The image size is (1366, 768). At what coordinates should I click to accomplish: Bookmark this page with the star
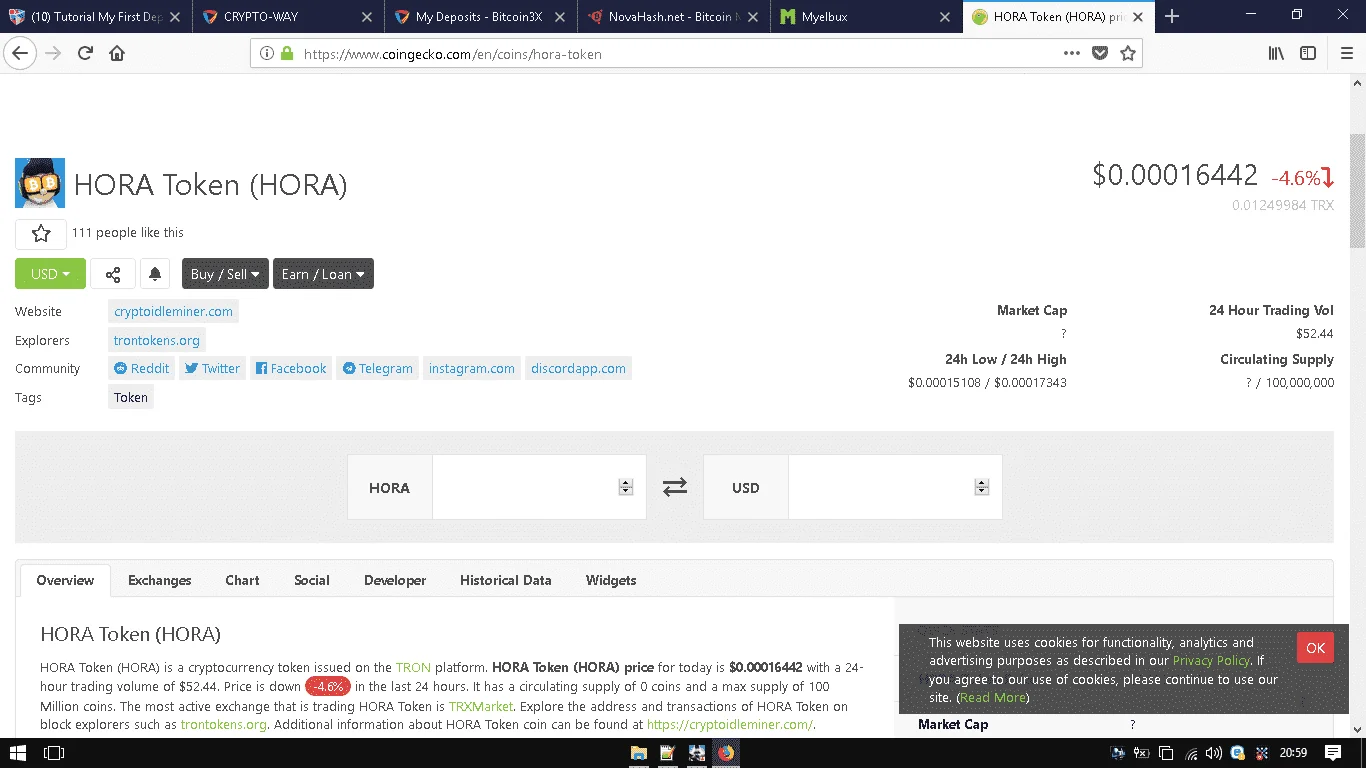point(1128,53)
